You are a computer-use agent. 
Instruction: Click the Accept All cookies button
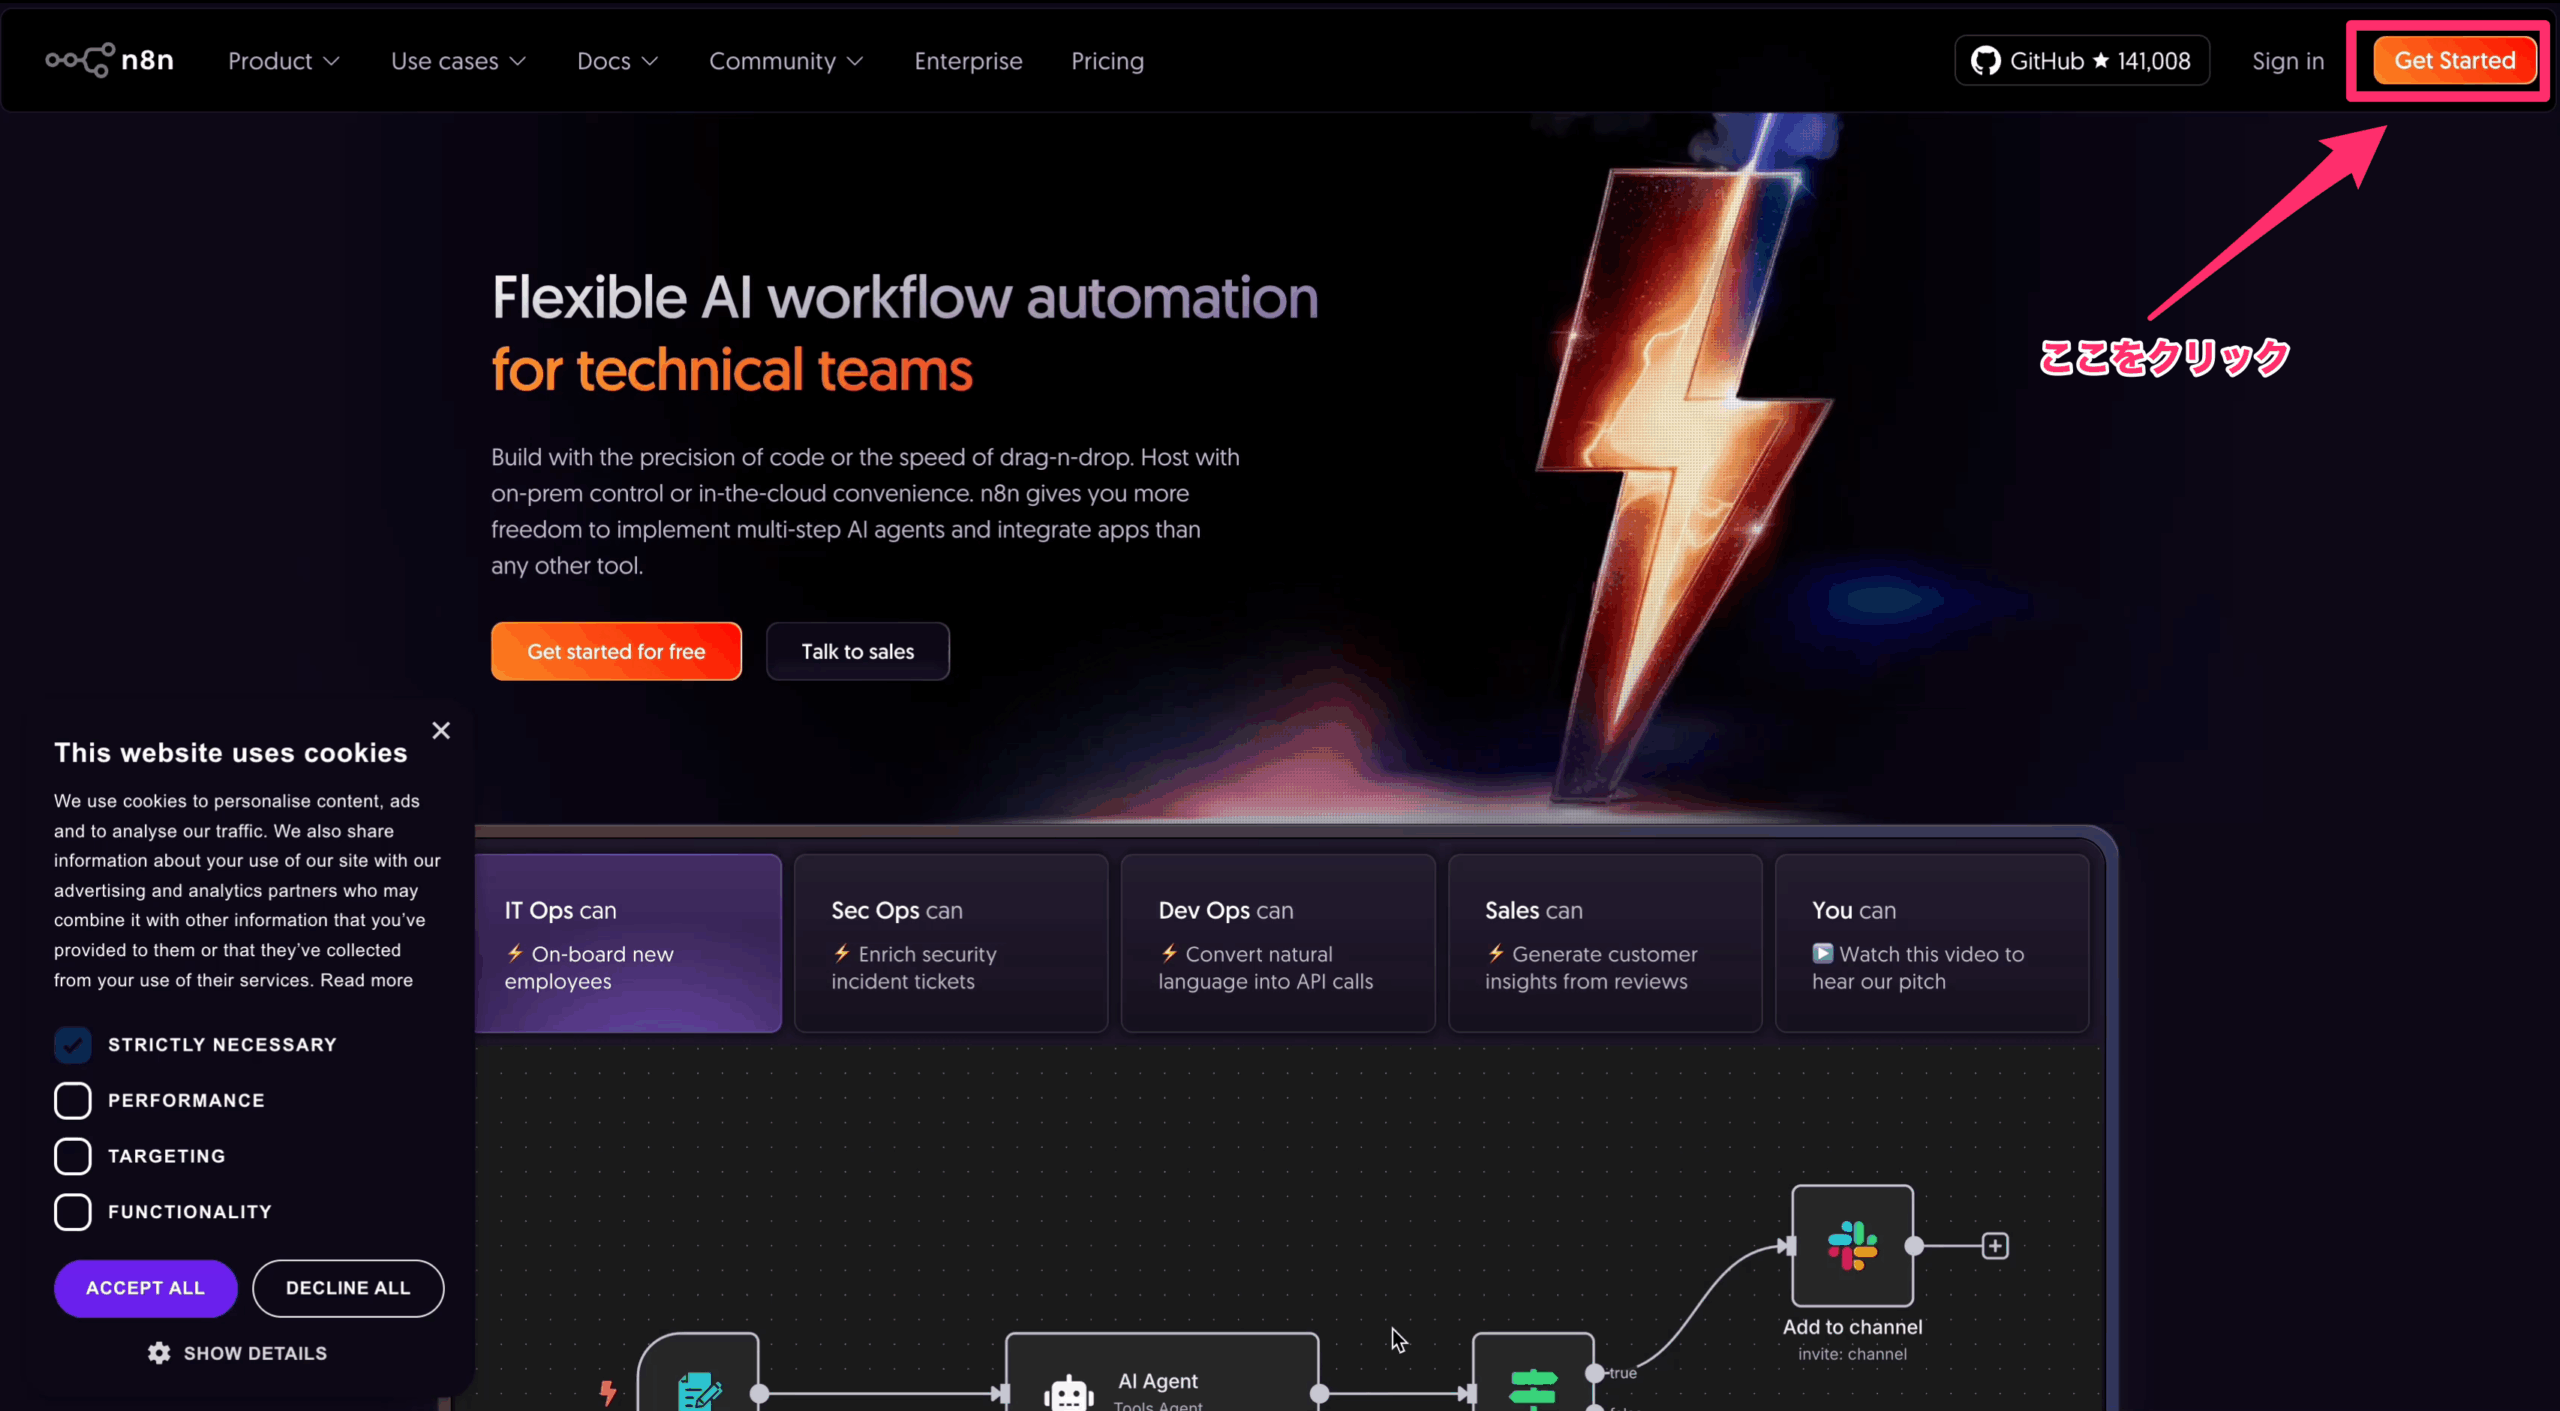tap(145, 1288)
